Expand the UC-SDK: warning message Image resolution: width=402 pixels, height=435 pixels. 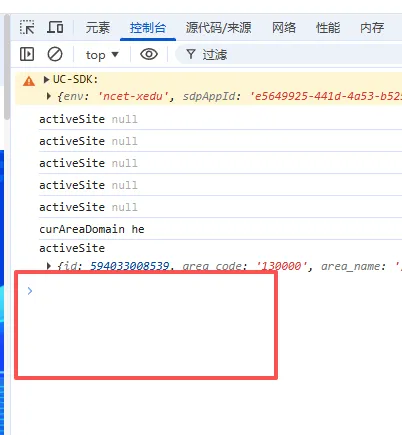[x=46, y=79]
